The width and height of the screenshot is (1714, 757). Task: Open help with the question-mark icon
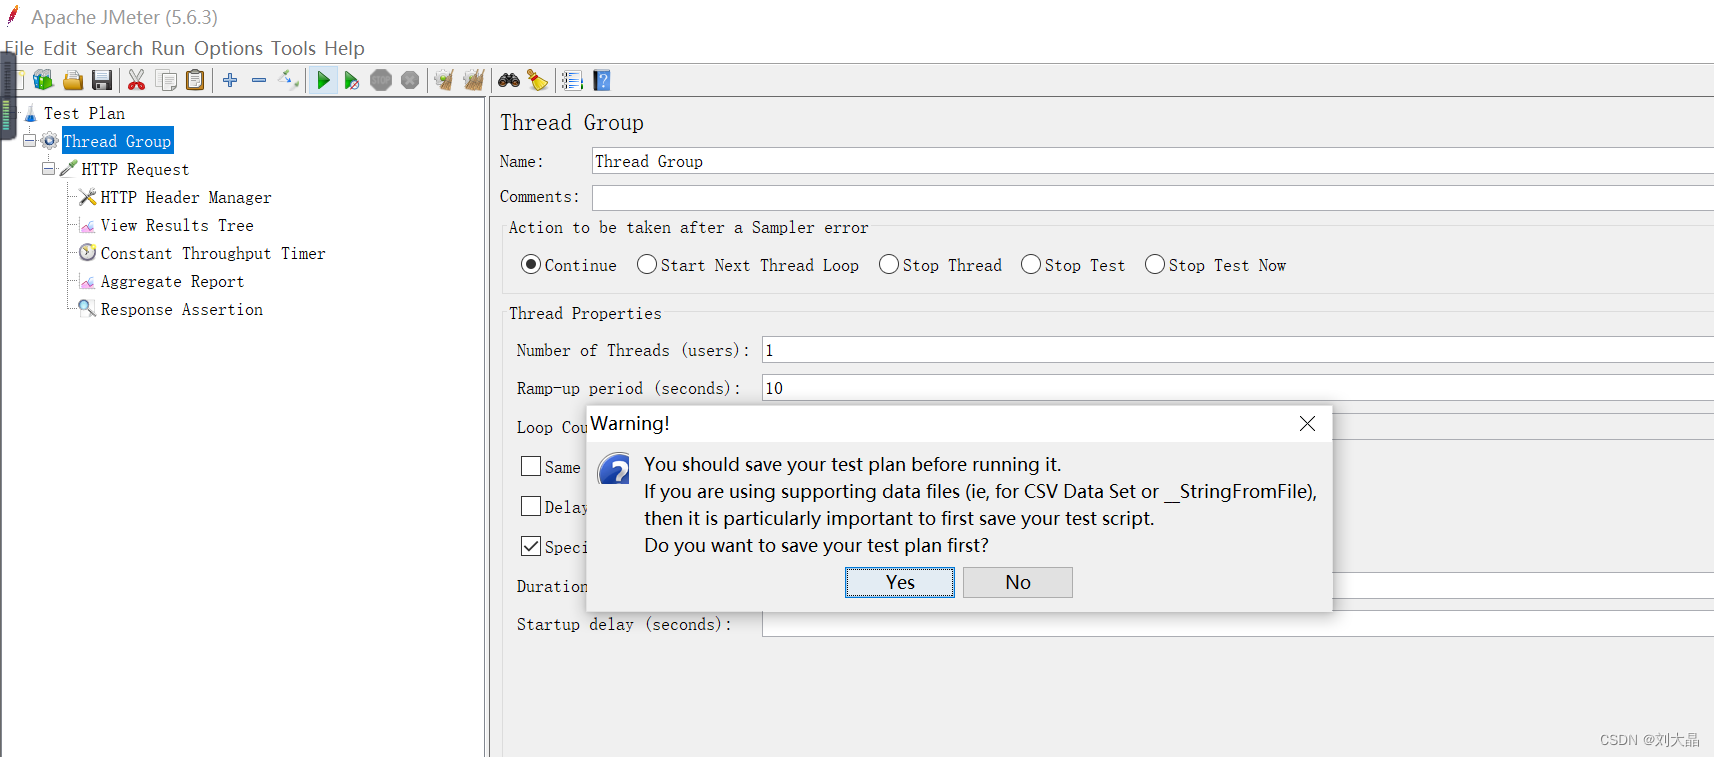602,80
